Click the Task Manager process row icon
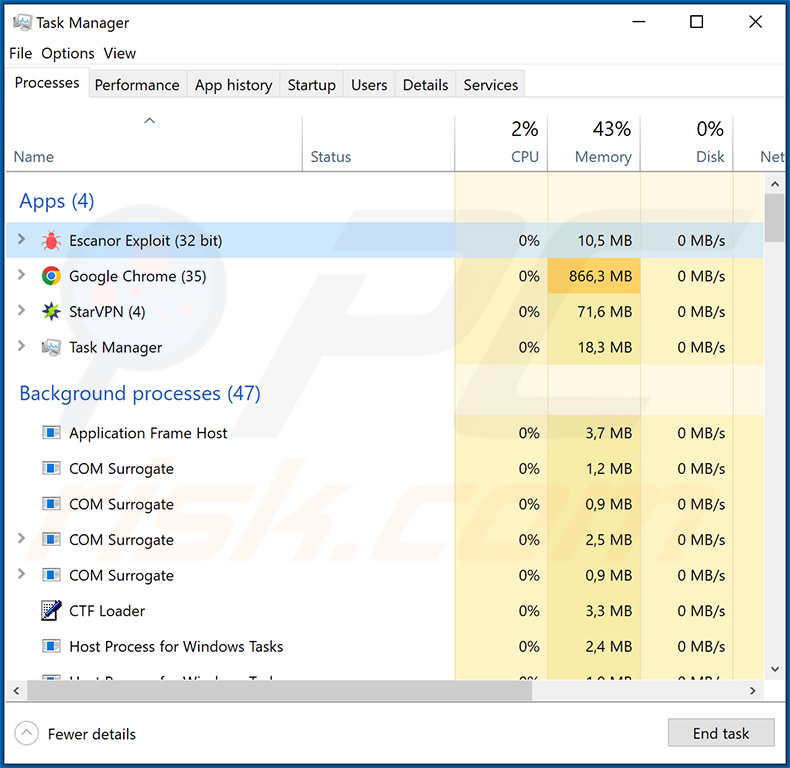The height and width of the screenshot is (768, 790). pyautogui.click(x=51, y=347)
